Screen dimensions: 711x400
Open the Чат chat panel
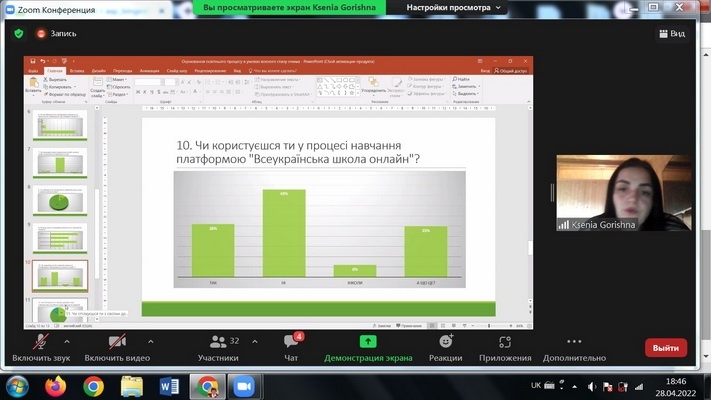click(x=291, y=345)
